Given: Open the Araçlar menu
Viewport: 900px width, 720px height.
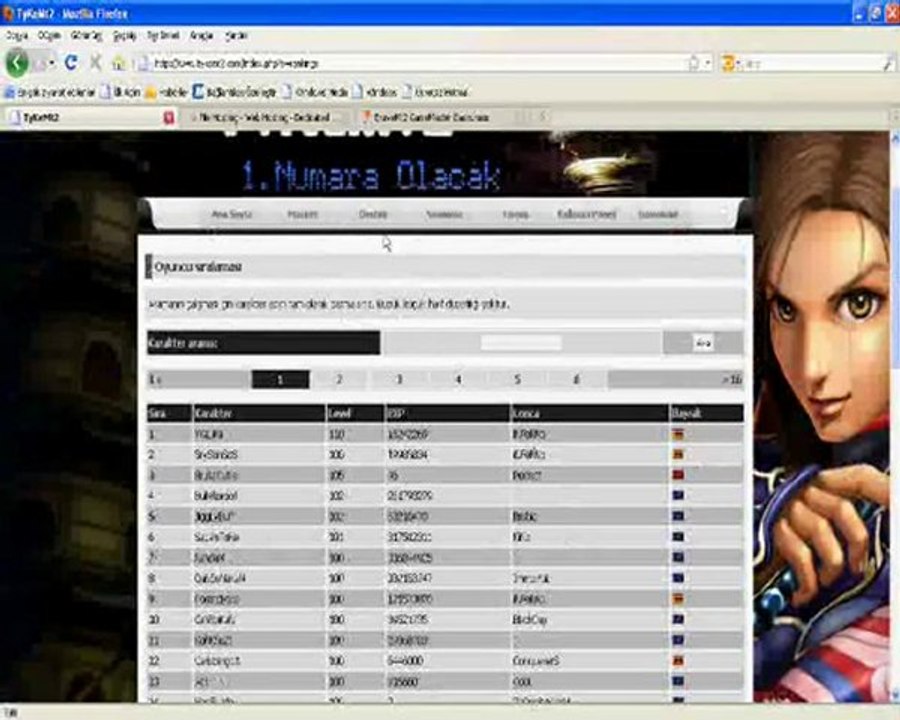Looking at the screenshot, I should (x=201, y=36).
